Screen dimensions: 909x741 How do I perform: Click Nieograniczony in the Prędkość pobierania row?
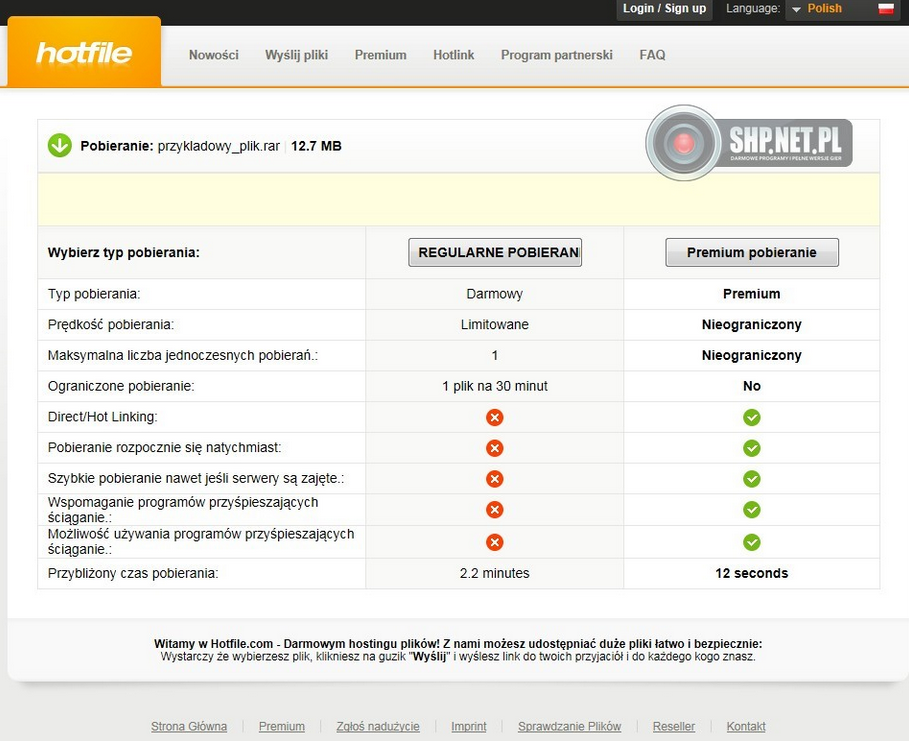[752, 325]
